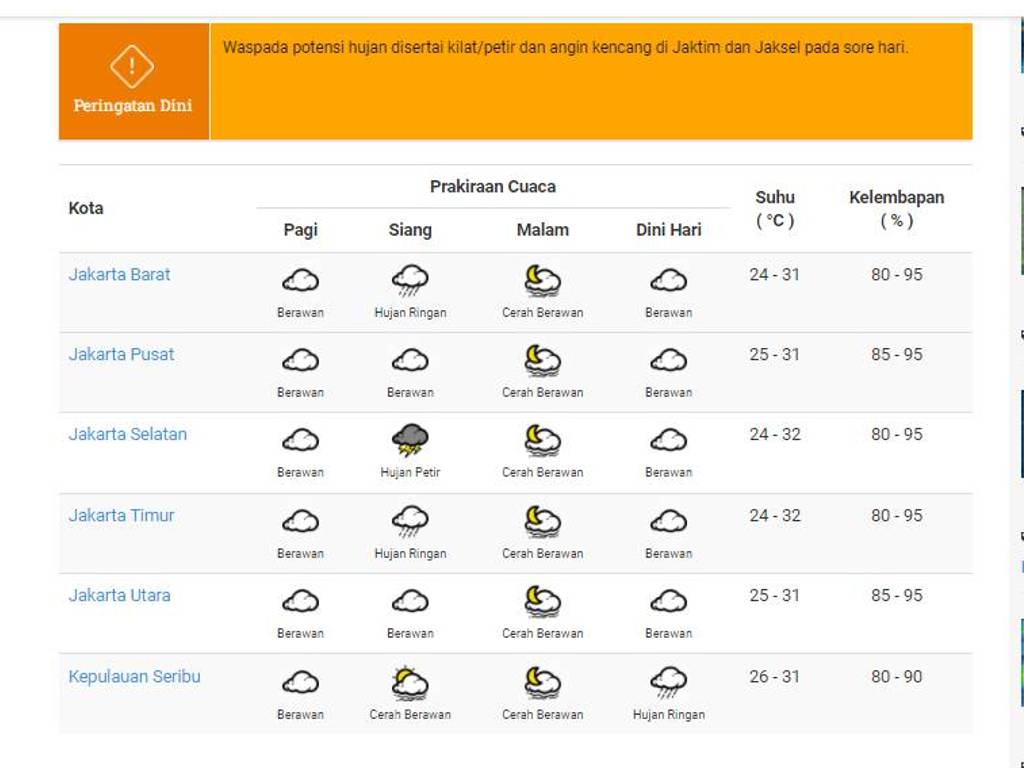Viewport: 1024px width, 768px height.
Task: Click Jakarta Selatan Malam Cerah Berawan icon
Action: (x=542, y=440)
